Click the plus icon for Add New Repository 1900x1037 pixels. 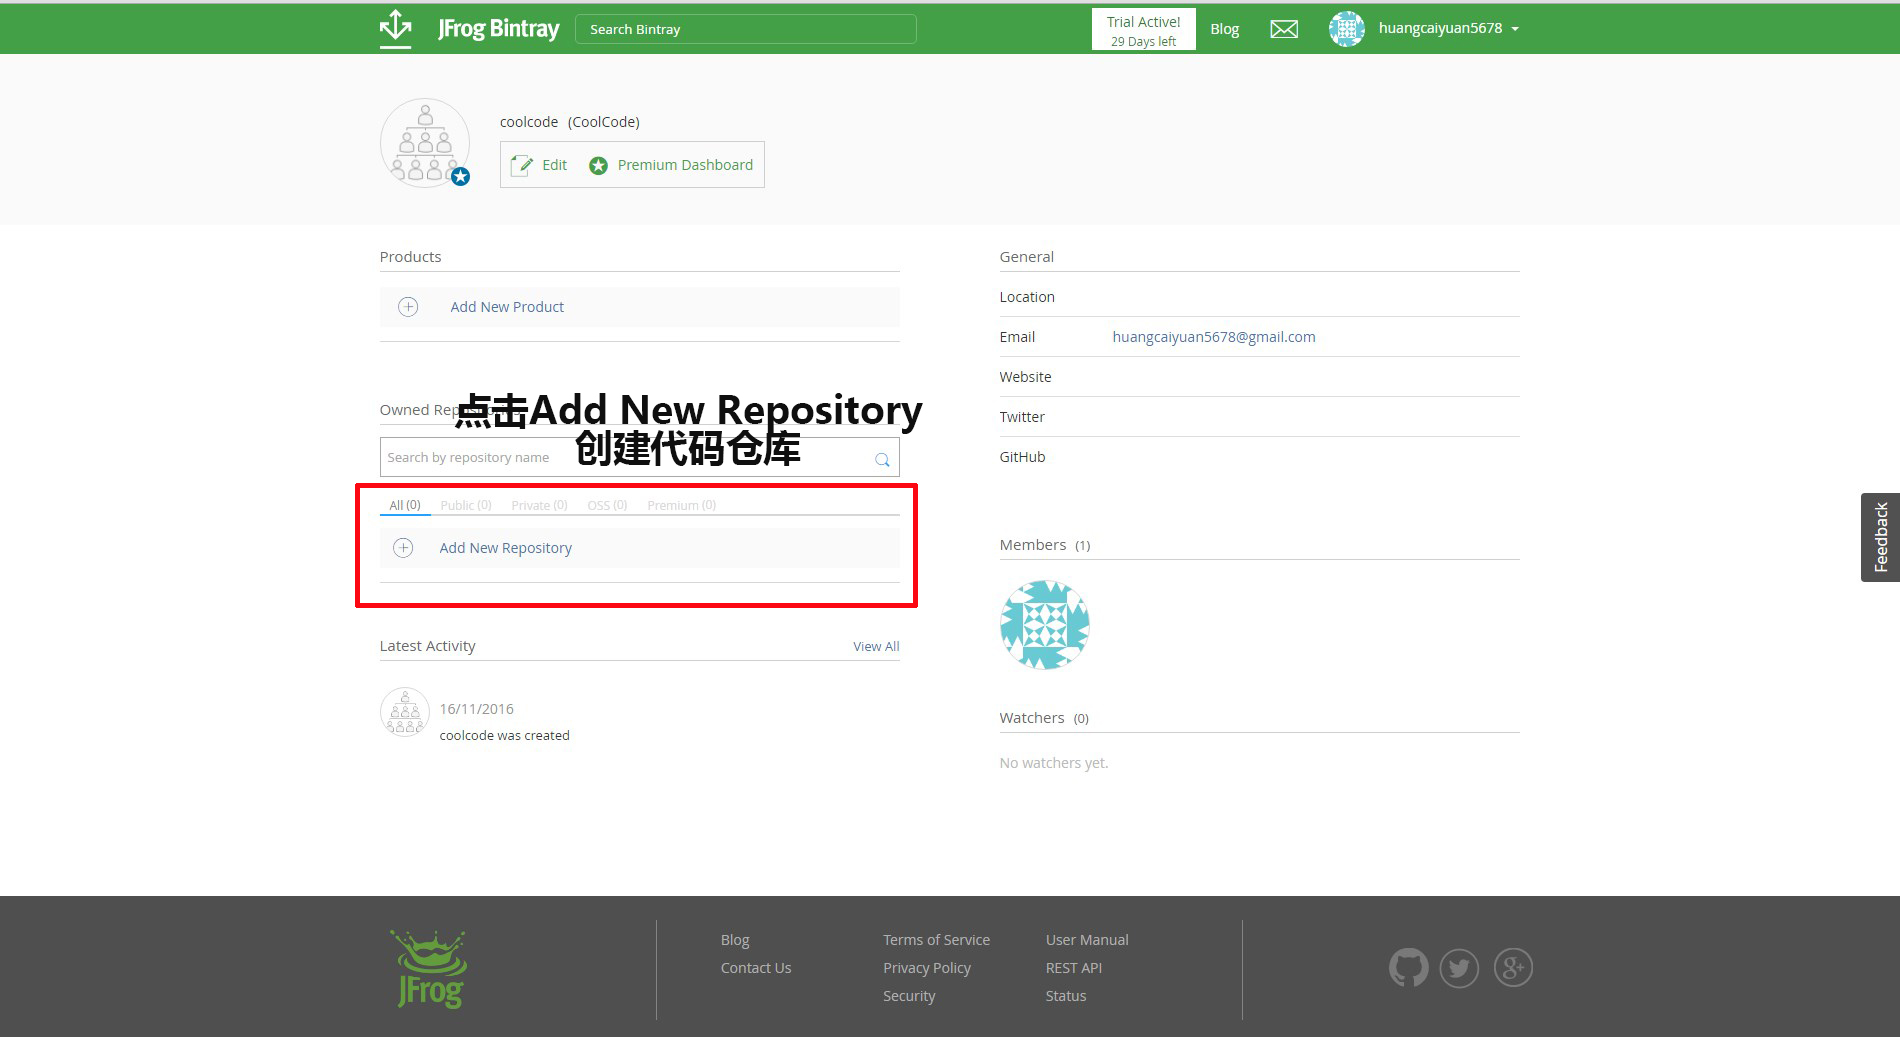tap(403, 548)
